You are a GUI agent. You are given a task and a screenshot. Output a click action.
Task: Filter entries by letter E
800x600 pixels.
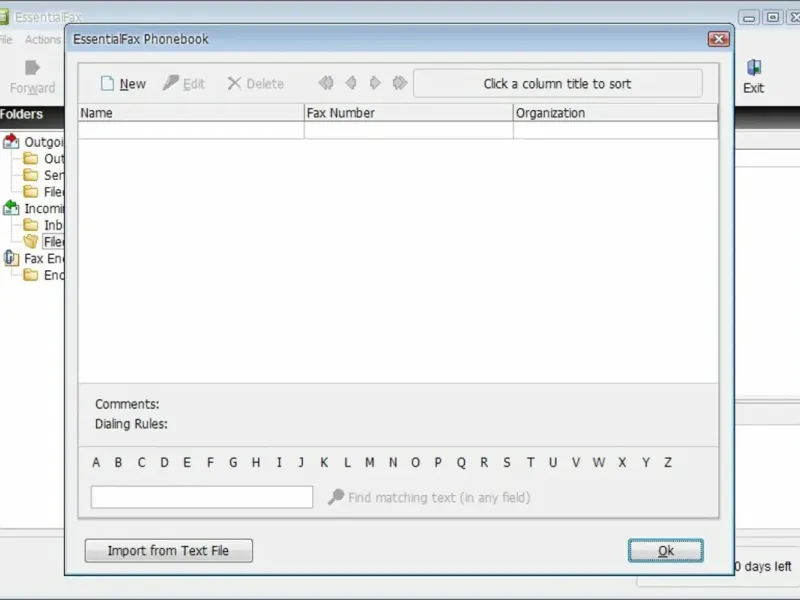coord(187,462)
